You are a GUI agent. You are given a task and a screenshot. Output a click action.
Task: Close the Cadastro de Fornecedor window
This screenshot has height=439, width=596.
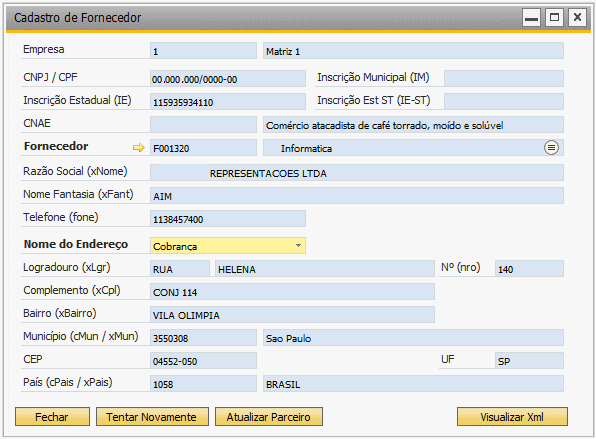pyautogui.click(x=577, y=17)
